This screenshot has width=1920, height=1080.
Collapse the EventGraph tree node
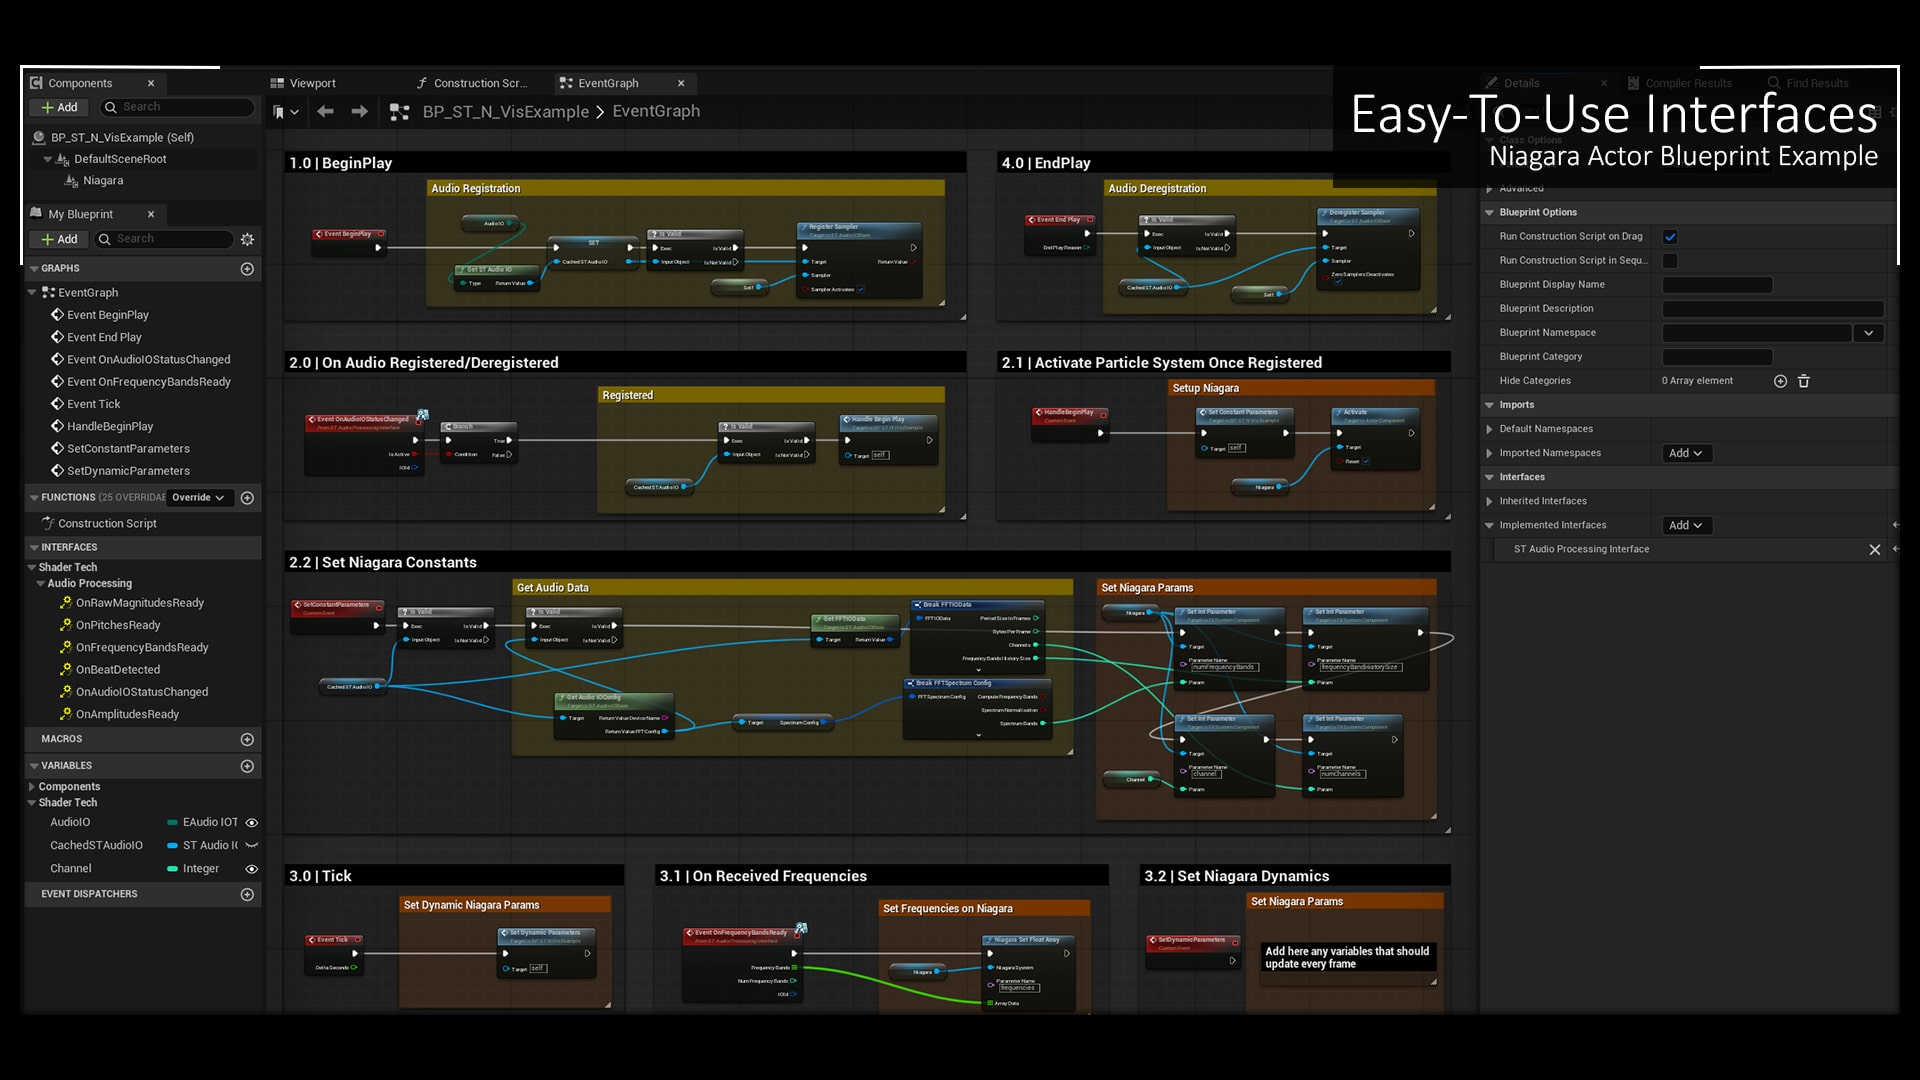tap(32, 293)
